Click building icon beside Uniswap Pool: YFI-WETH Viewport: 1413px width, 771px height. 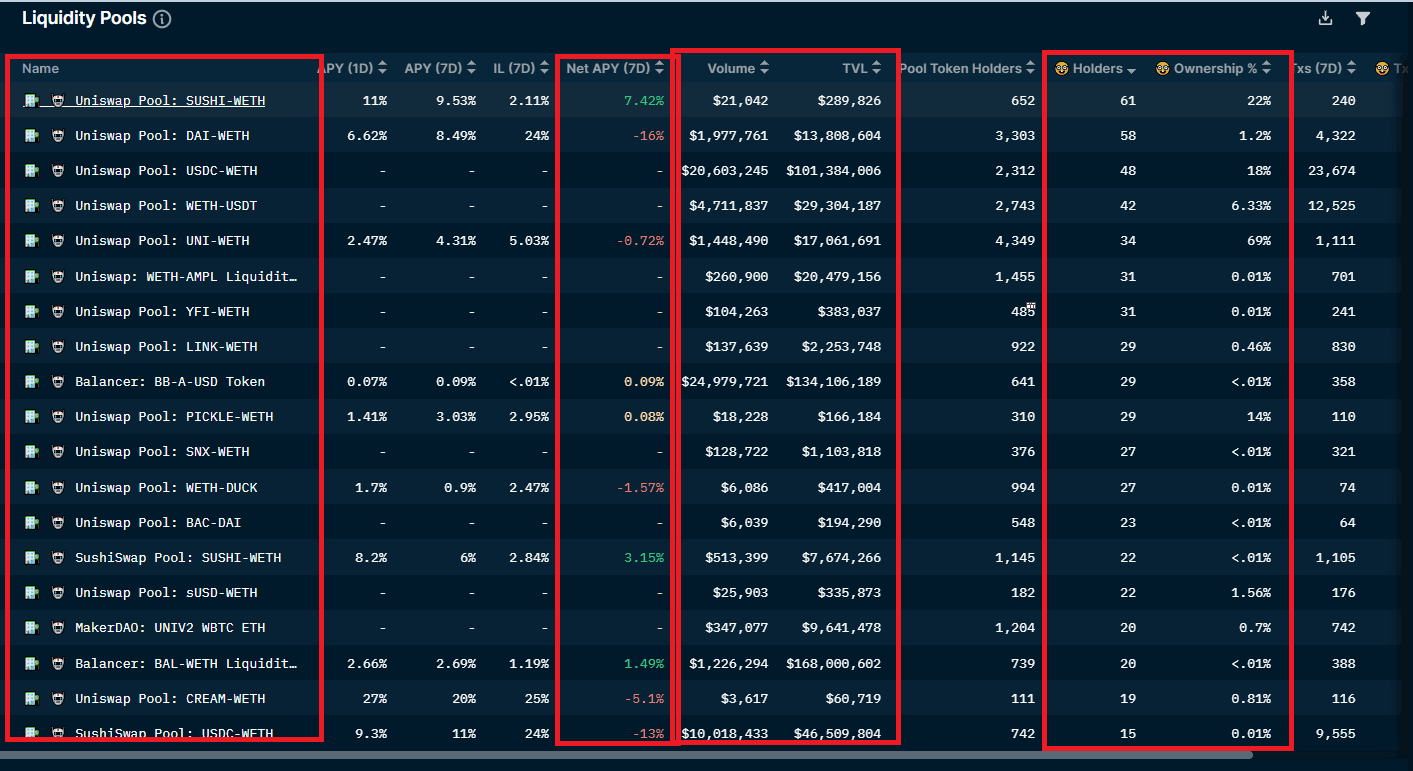[x=32, y=312]
